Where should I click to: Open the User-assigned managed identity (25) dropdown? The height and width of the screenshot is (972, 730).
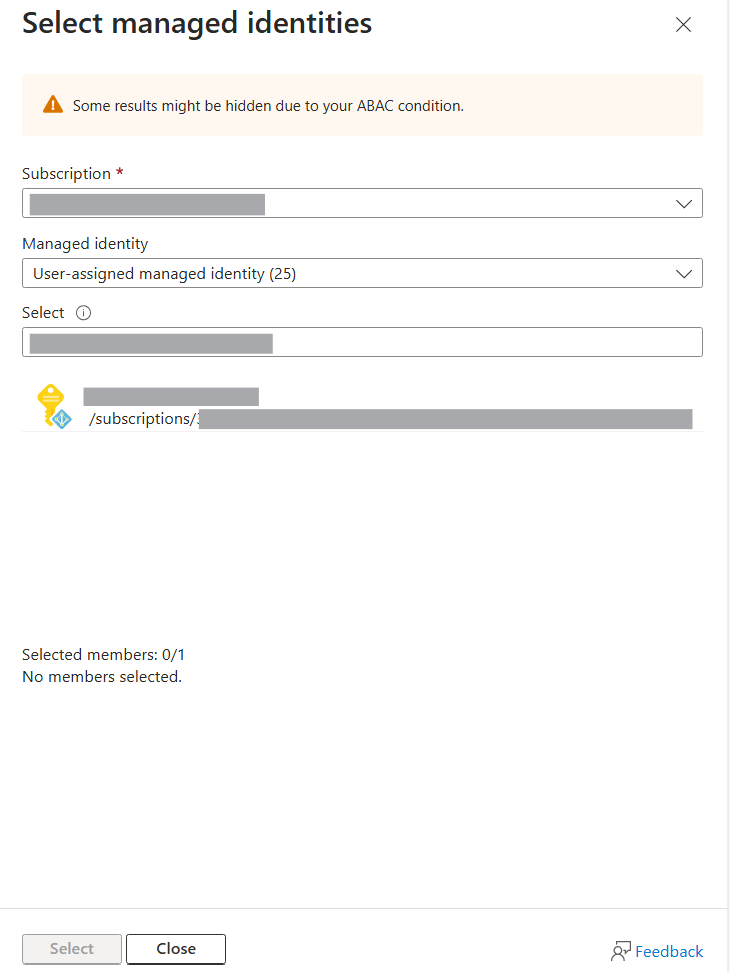[360, 273]
